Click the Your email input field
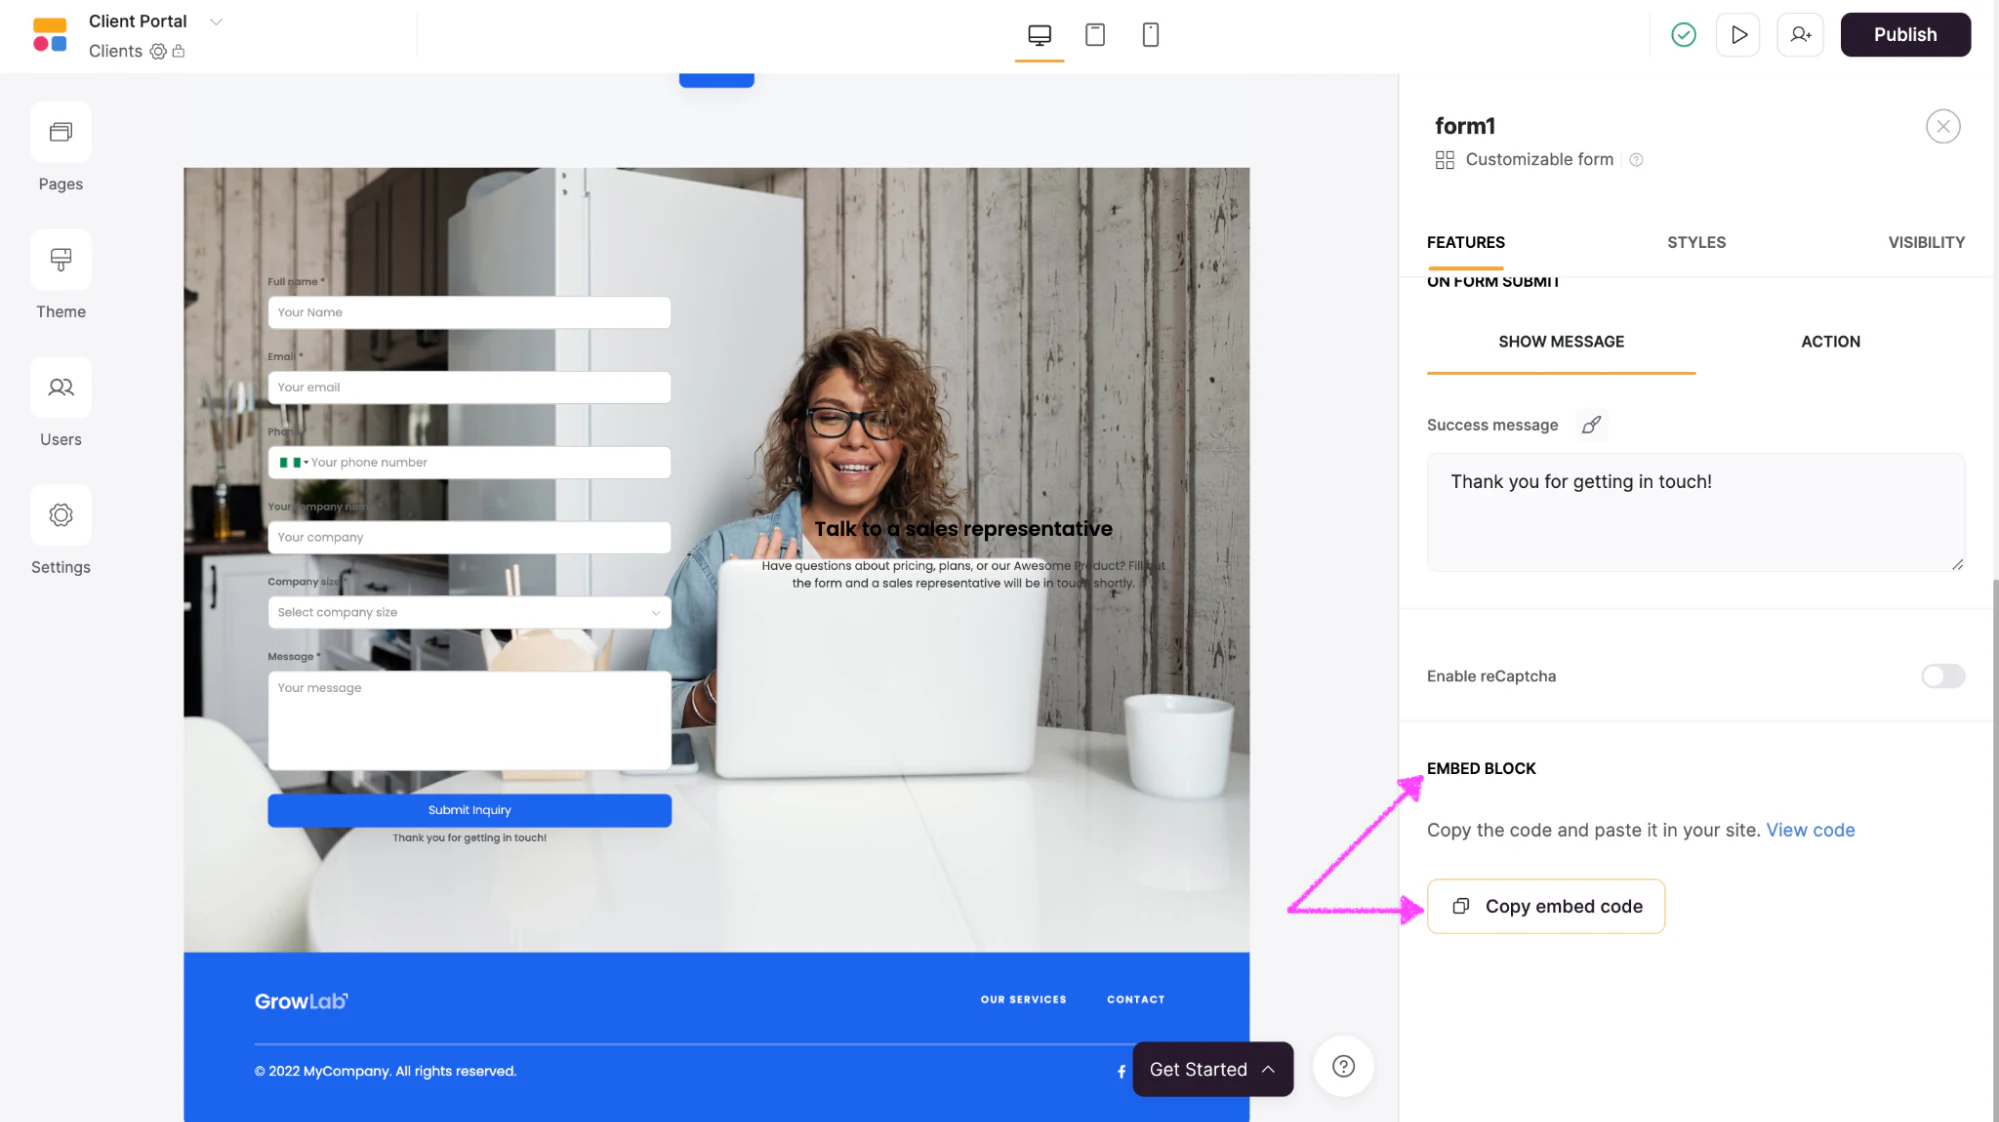 (x=469, y=388)
